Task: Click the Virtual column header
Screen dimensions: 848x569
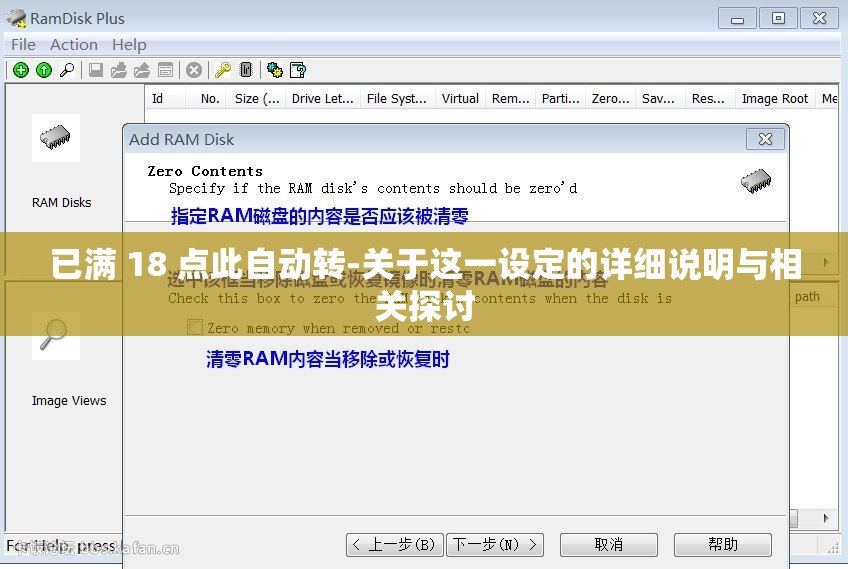Action: [460, 98]
